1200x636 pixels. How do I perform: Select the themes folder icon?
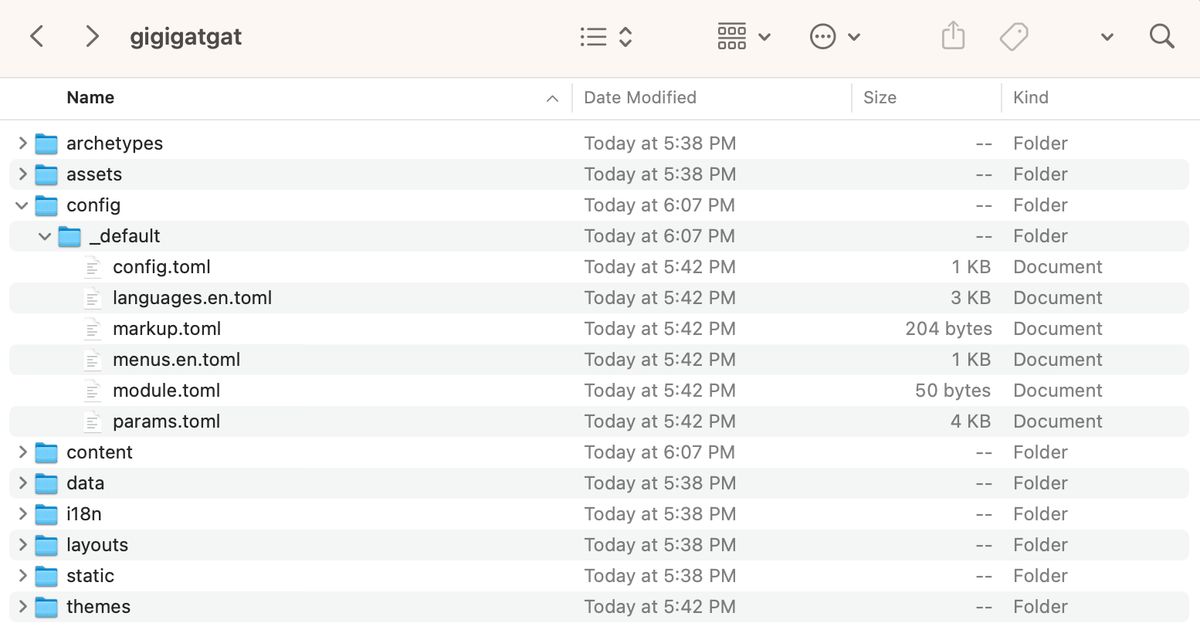click(x=46, y=608)
